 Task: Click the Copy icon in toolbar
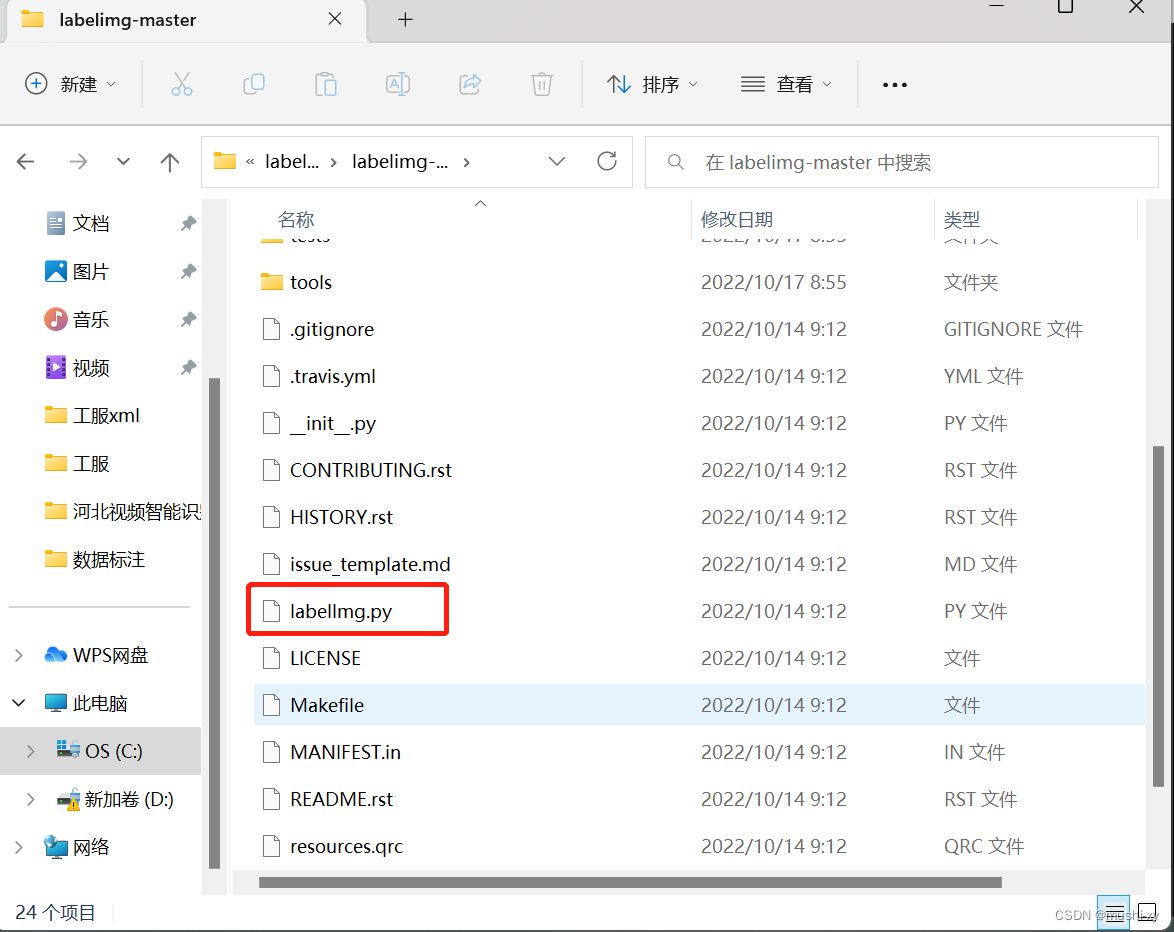[254, 85]
